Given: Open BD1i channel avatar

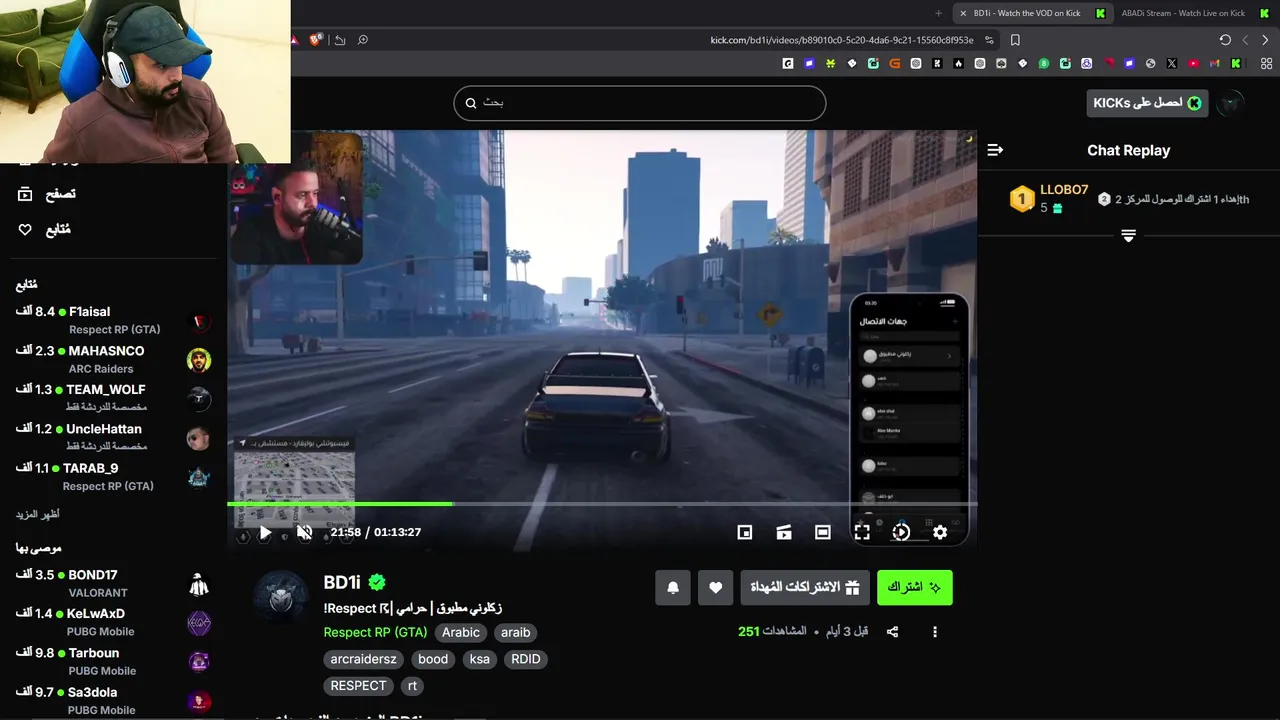Looking at the screenshot, I should click(281, 598).
